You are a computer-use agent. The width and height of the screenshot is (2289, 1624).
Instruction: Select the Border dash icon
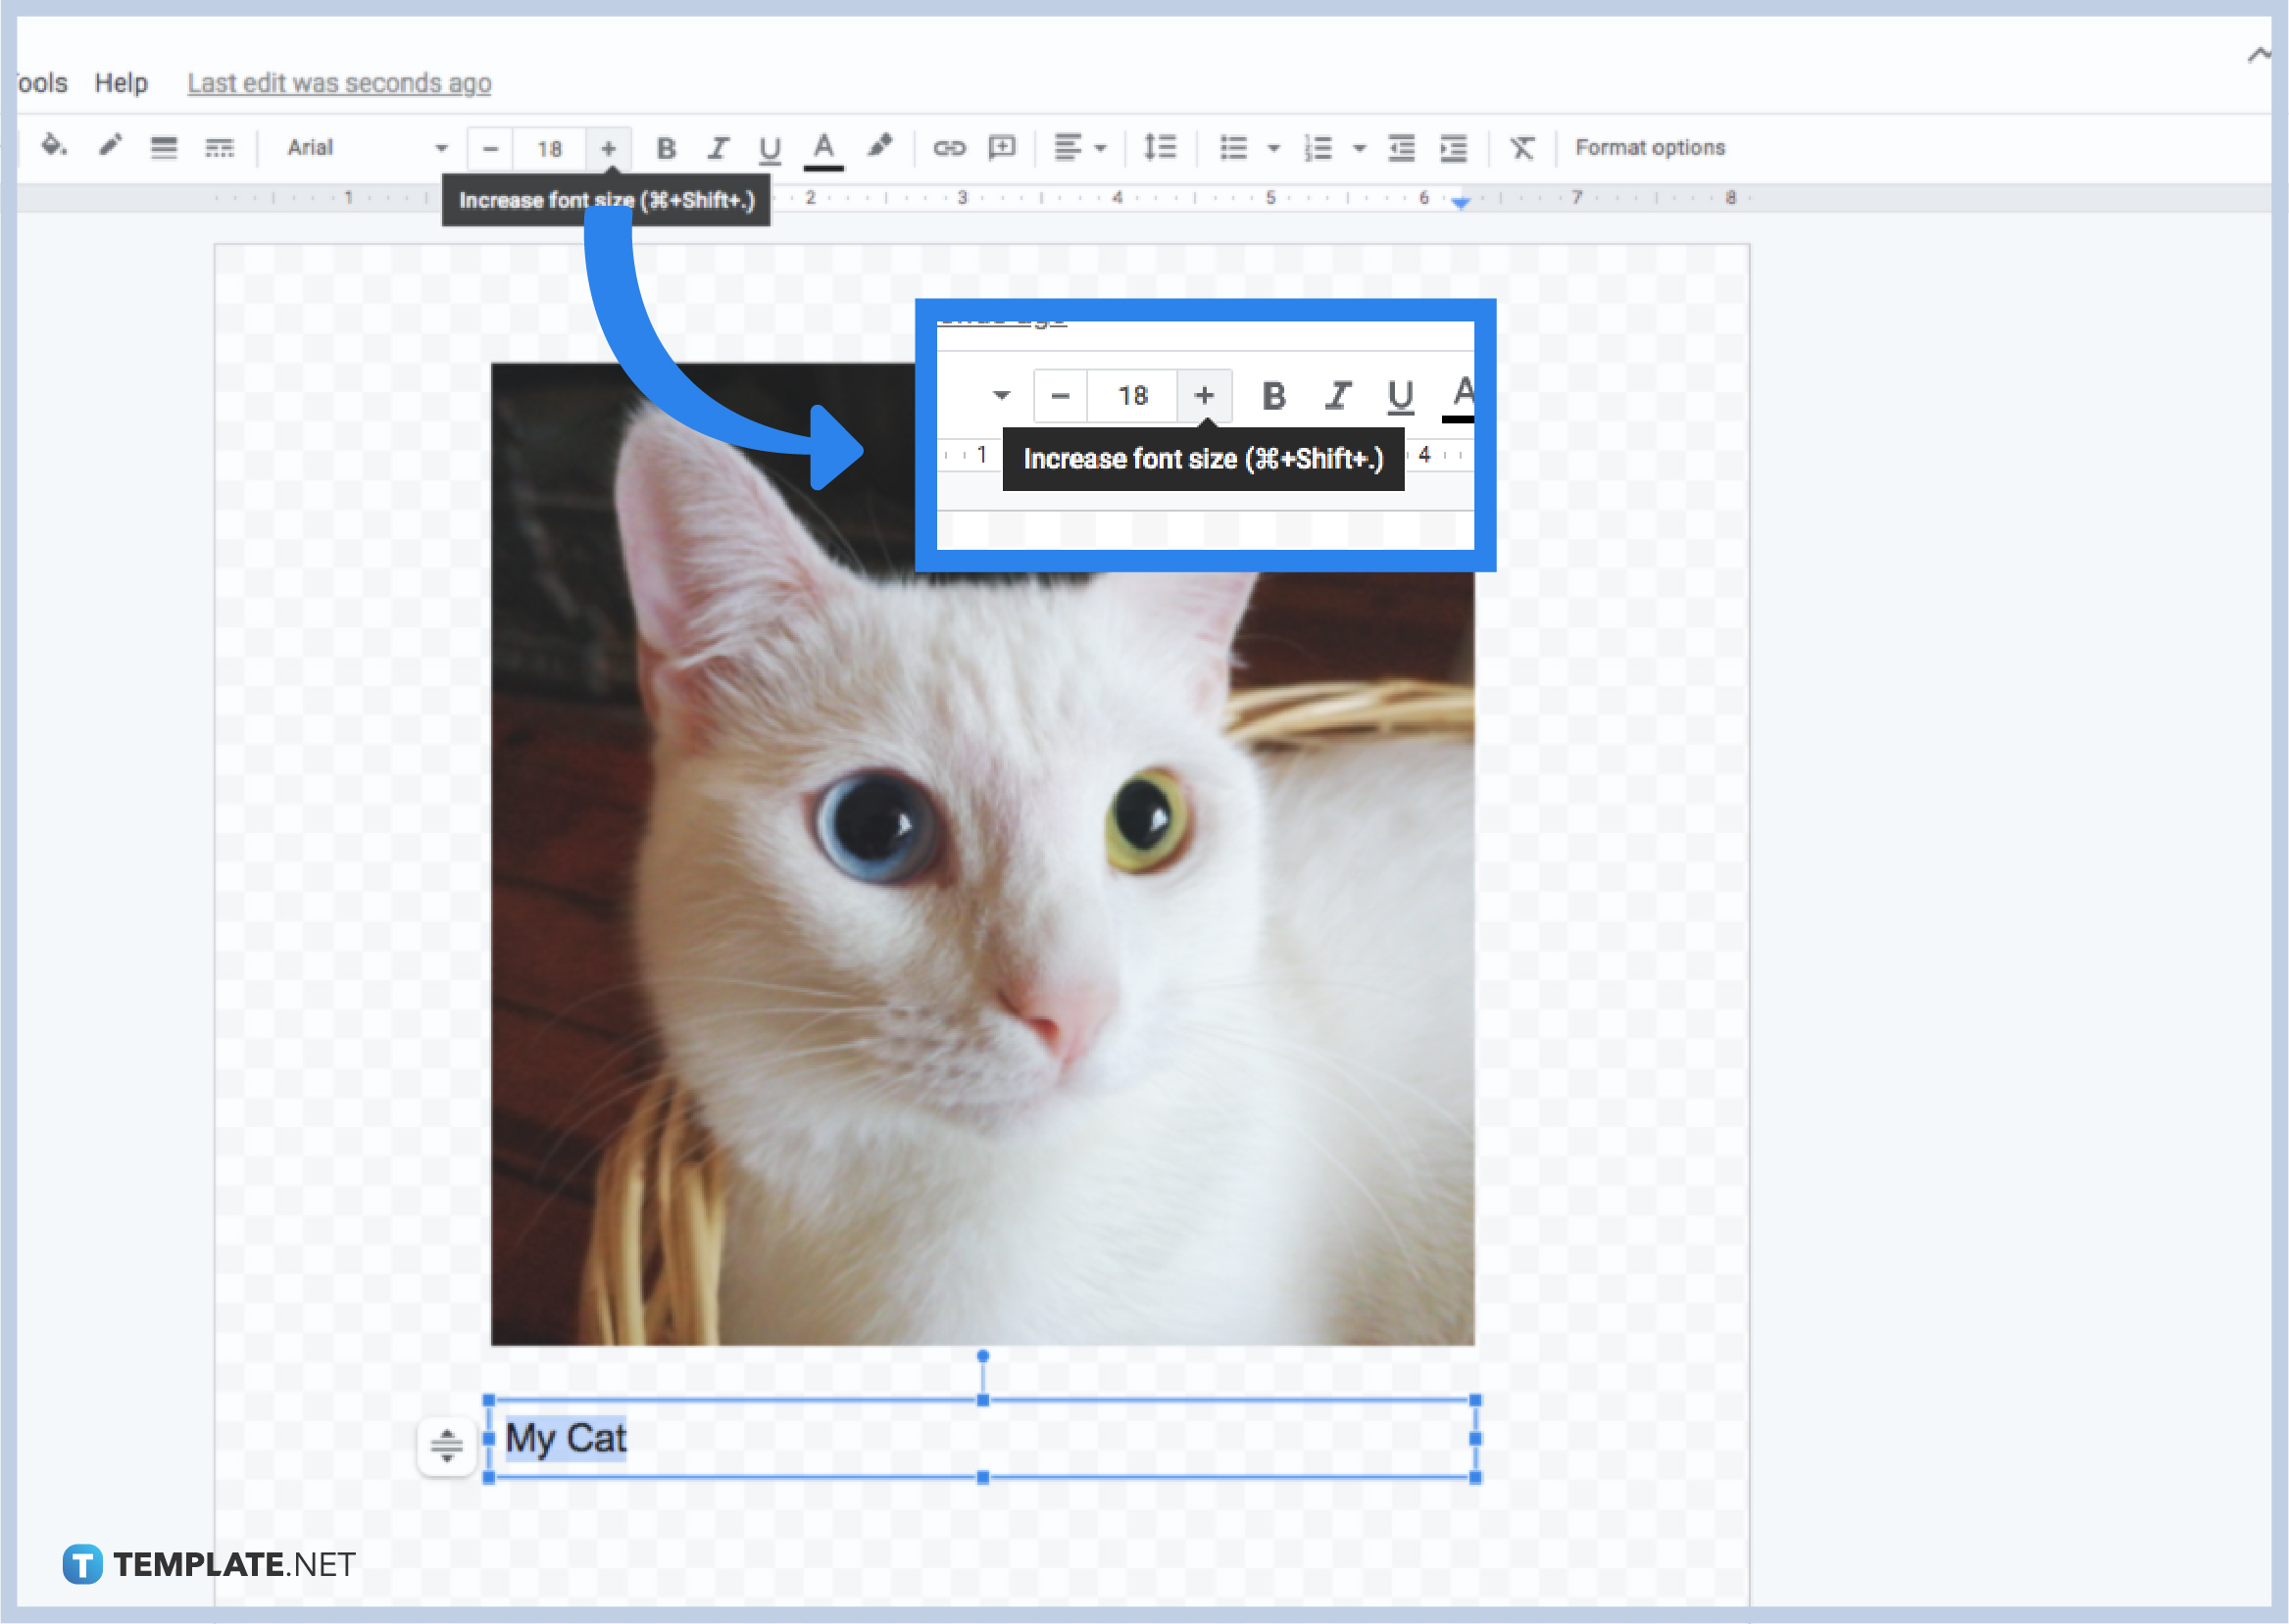(x=219, y=147)
